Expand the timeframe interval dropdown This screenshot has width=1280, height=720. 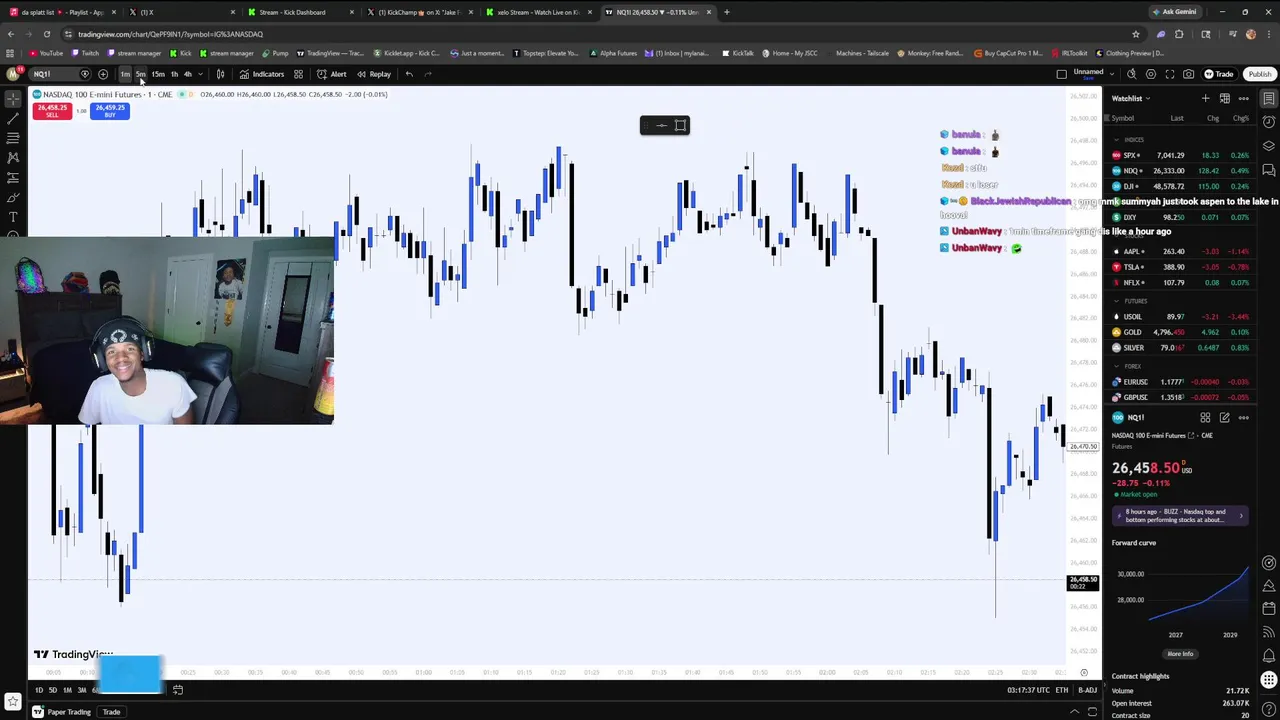coord(200,74)
